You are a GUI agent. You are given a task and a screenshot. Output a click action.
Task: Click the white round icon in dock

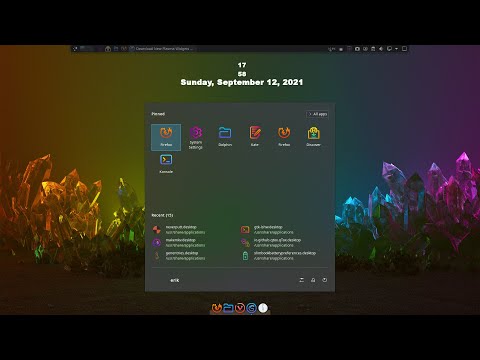[x=263, y=308]
